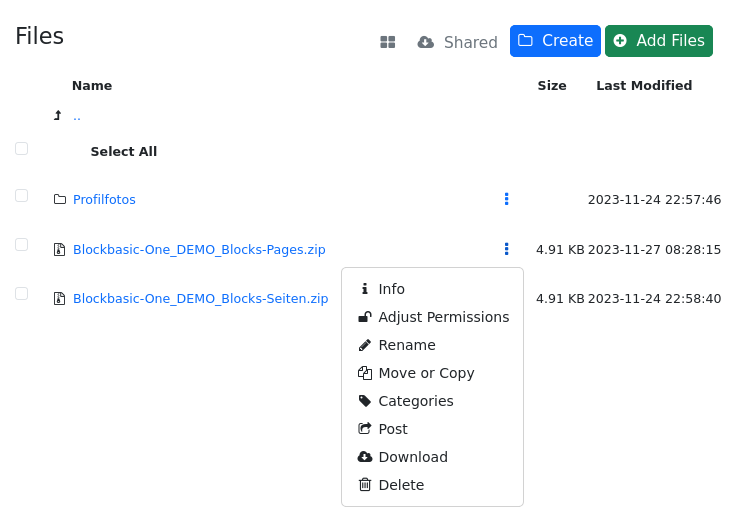The width and height of the screenshot is (735, 528).
Task: Collapse the three-dot menu for Blocks-Pages.zip
Action: coord(507,249)
